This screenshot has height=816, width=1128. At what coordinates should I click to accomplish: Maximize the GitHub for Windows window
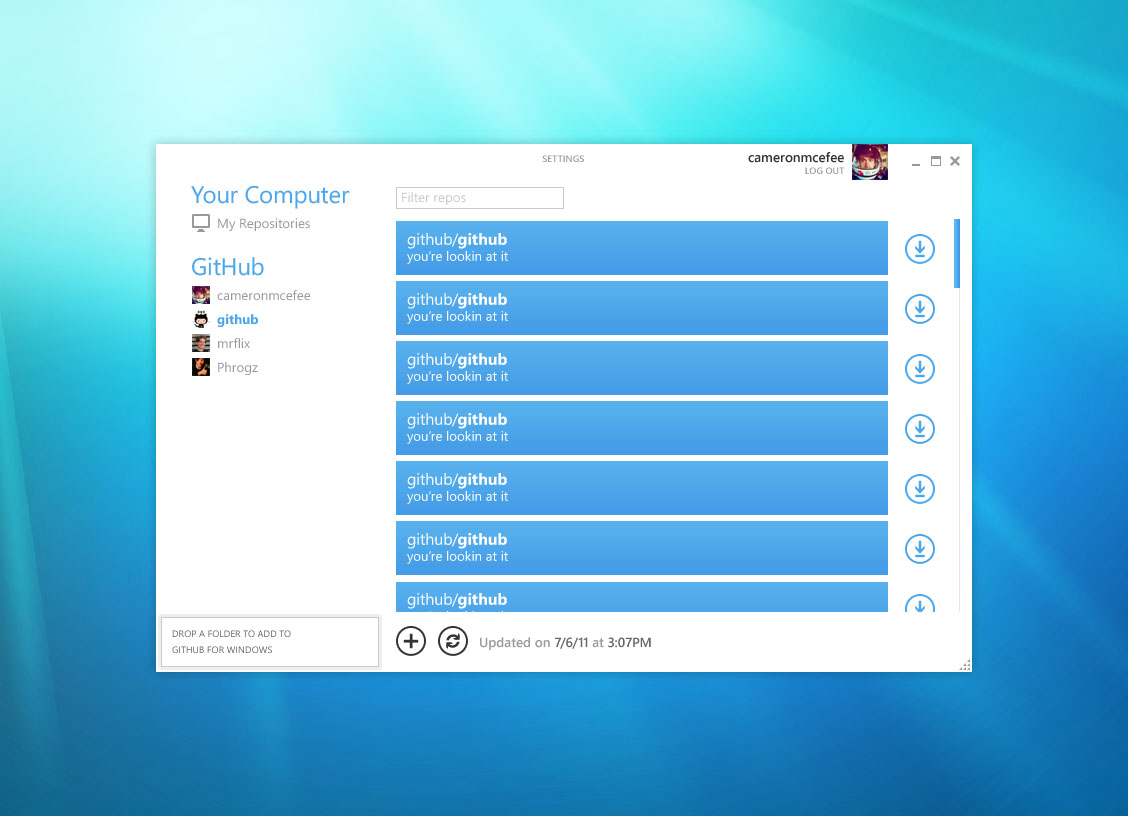936,161
